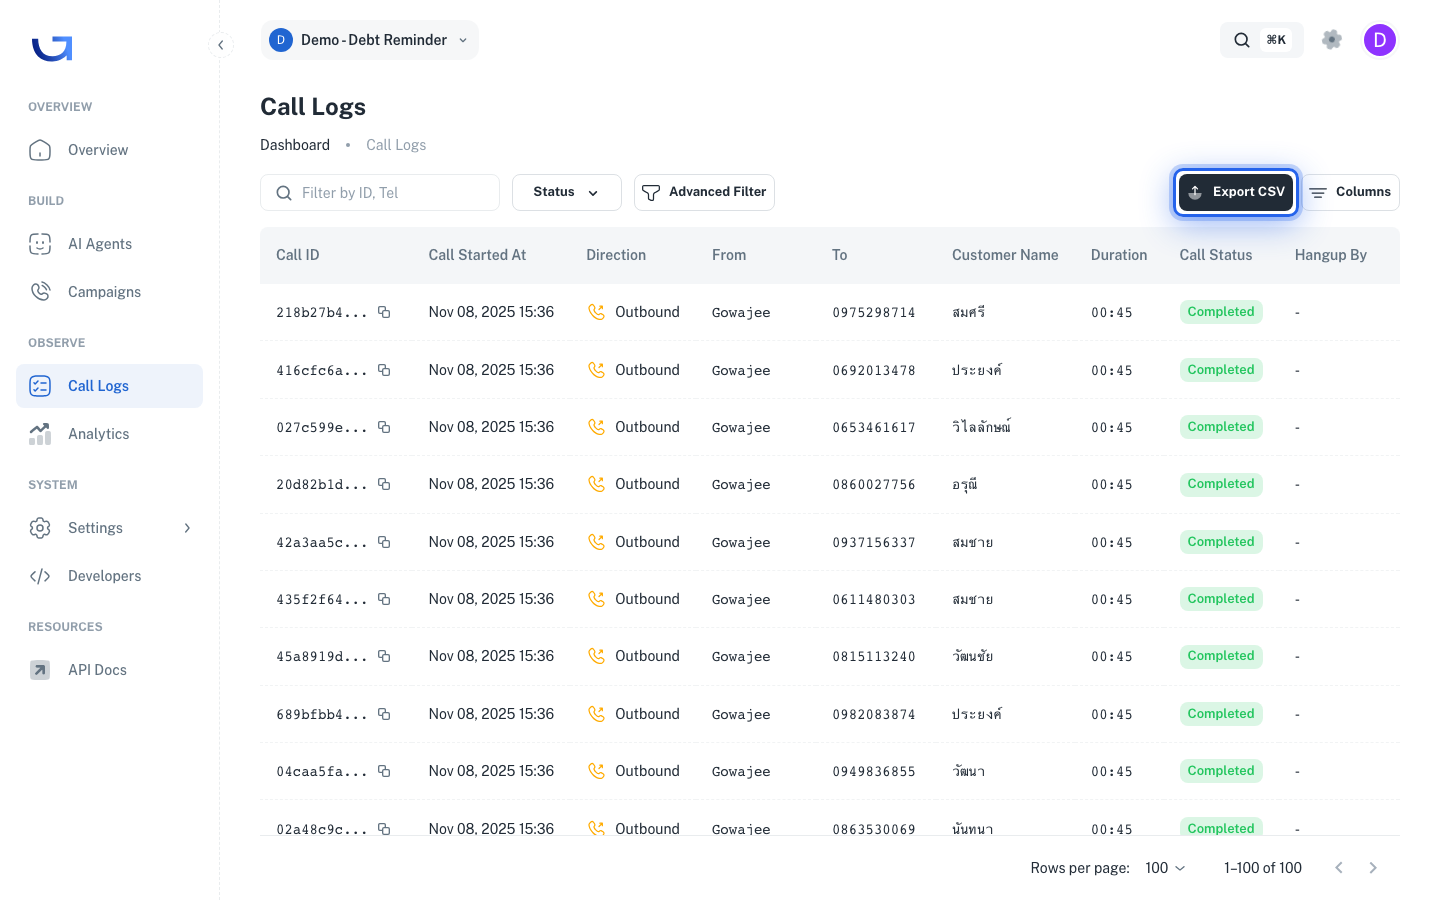Copy call ID 416cfc6a
This screenshot has width=1440, height=900.
coord(384,370)
